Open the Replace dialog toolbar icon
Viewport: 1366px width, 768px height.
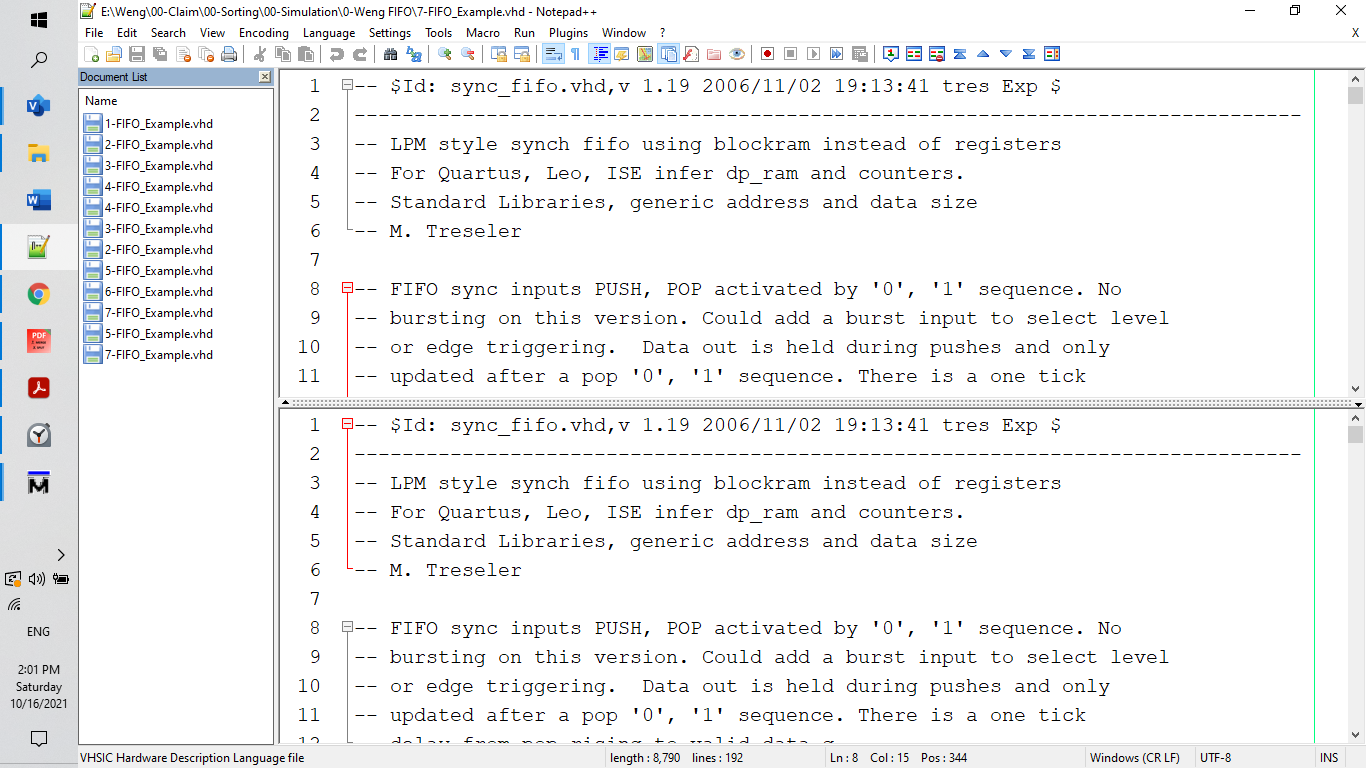pyautogui.click(x=413, y=54)
